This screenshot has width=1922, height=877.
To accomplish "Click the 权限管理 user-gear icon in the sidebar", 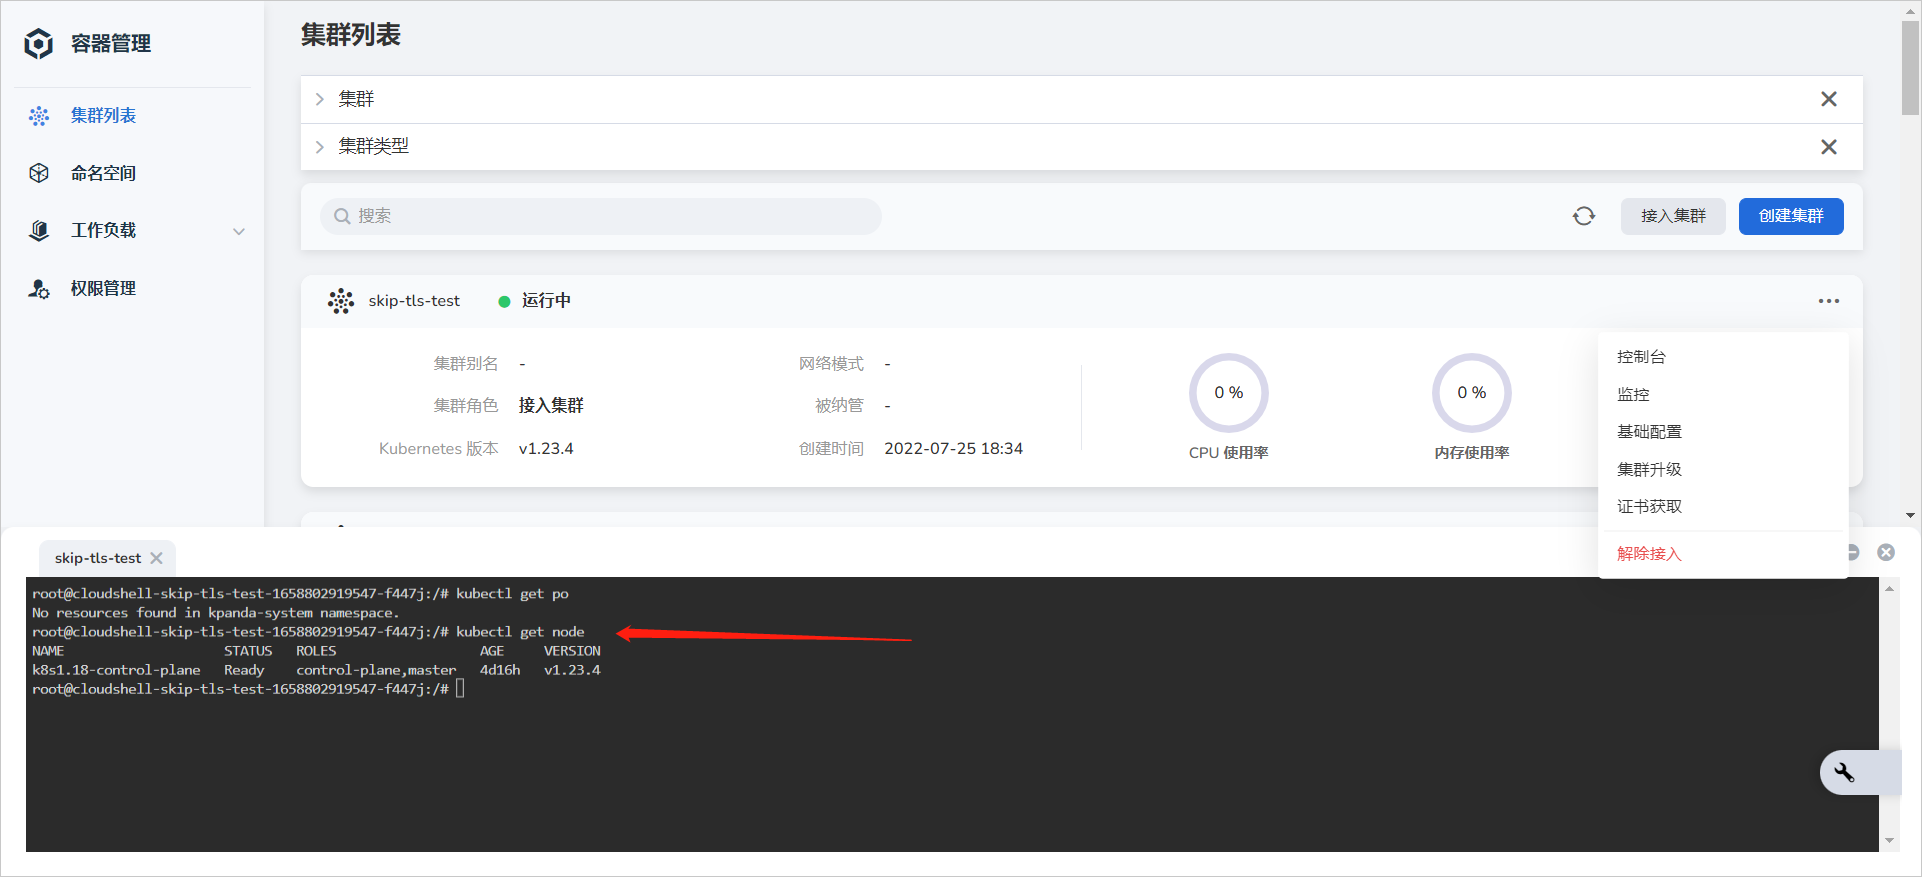I will [39, 289].
